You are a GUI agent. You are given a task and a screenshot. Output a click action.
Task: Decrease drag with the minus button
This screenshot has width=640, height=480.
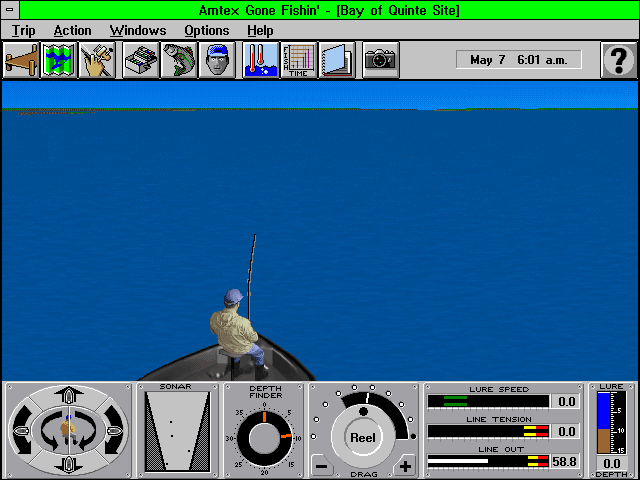(x=322, y=466)
